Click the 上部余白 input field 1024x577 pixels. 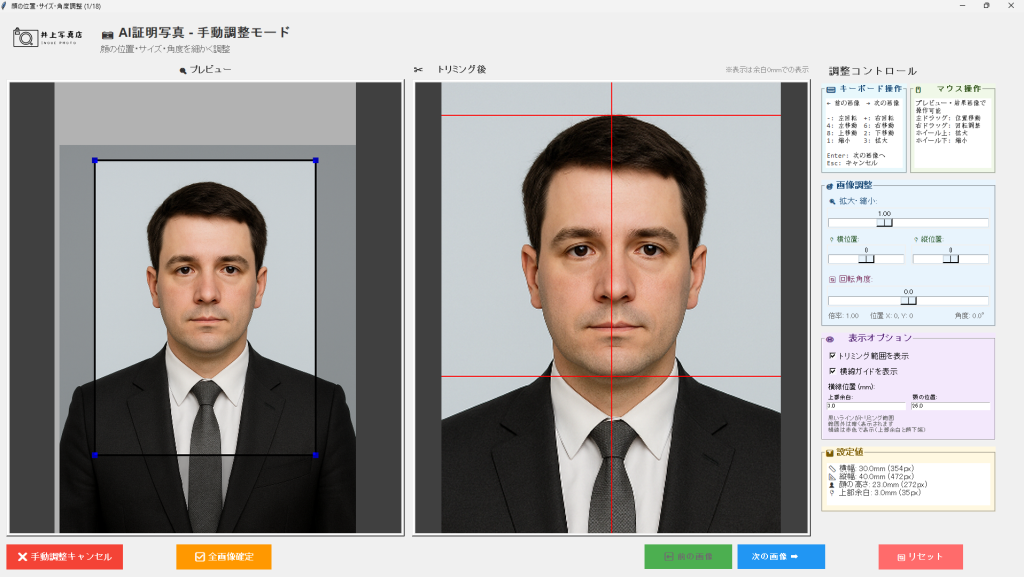coord(866,406)
